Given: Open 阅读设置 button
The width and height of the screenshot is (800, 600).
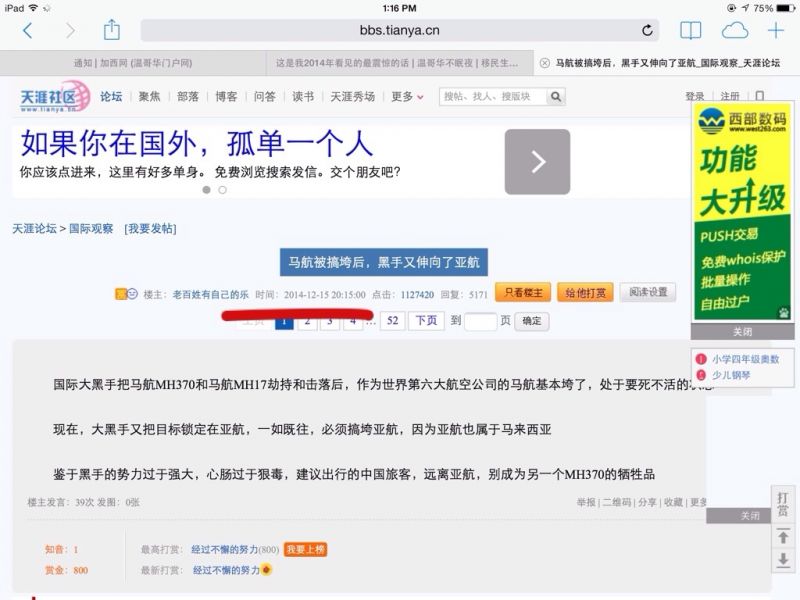Looking at the screenshot, I should tap(648, 292).
